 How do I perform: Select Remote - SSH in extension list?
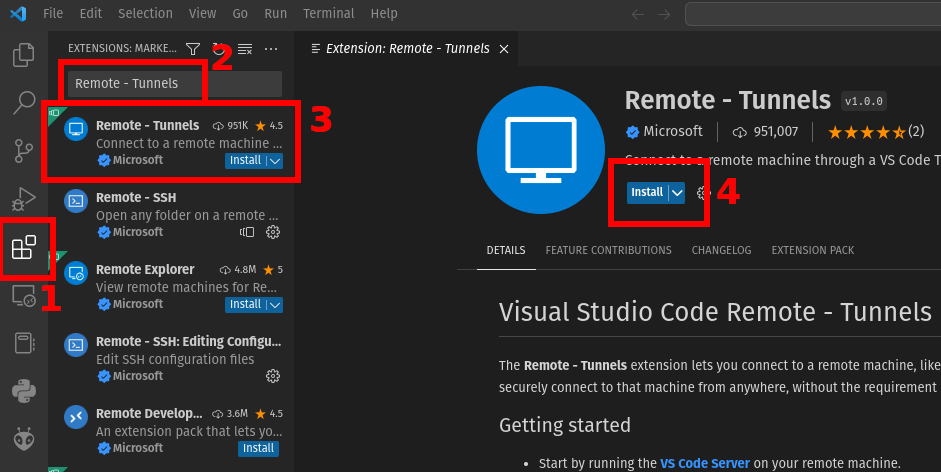pos(171,215)
